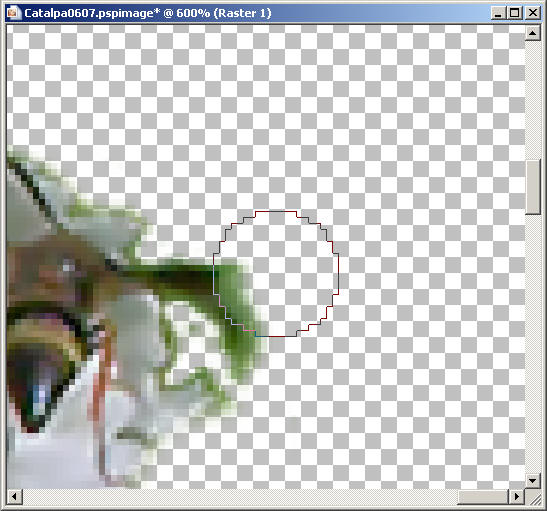547x511 pixels.
Task: Click the horizontal scrollbar right arrow
Action: click(x=517, y=496)
